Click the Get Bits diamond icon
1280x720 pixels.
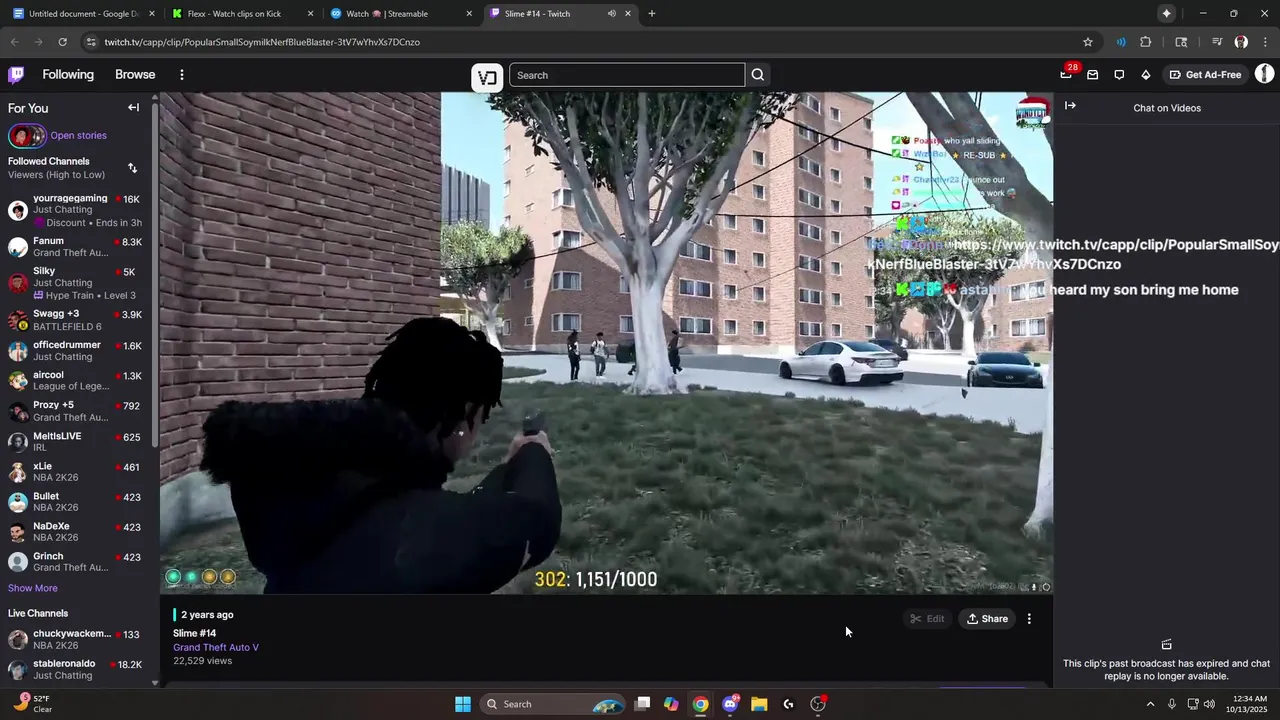click(x=1146, y=75)
